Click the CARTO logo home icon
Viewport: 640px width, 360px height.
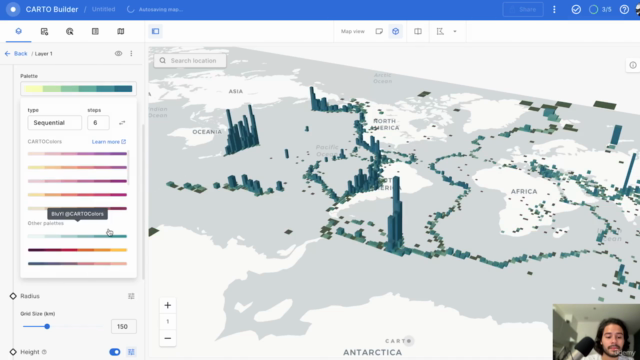(x=13, y=9)
